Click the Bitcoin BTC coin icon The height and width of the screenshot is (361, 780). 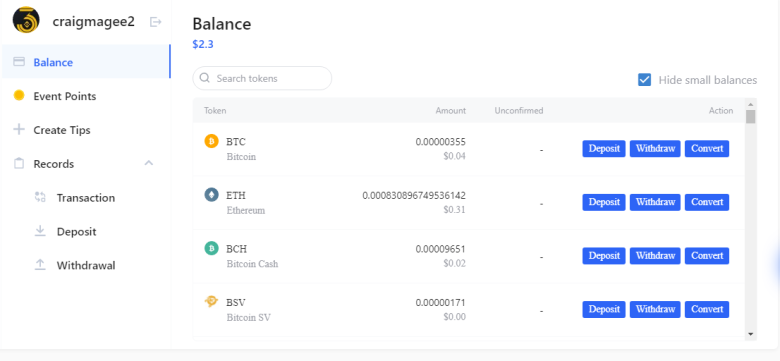coord(211,141)
